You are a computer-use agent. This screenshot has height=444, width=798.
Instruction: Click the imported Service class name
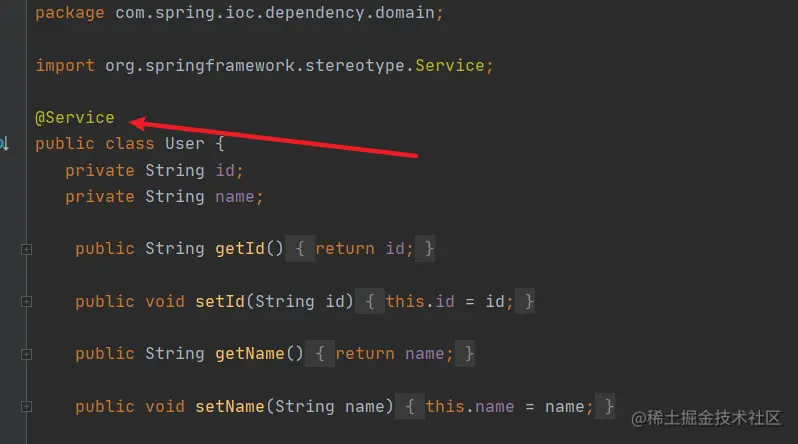[x=449, y=66]
